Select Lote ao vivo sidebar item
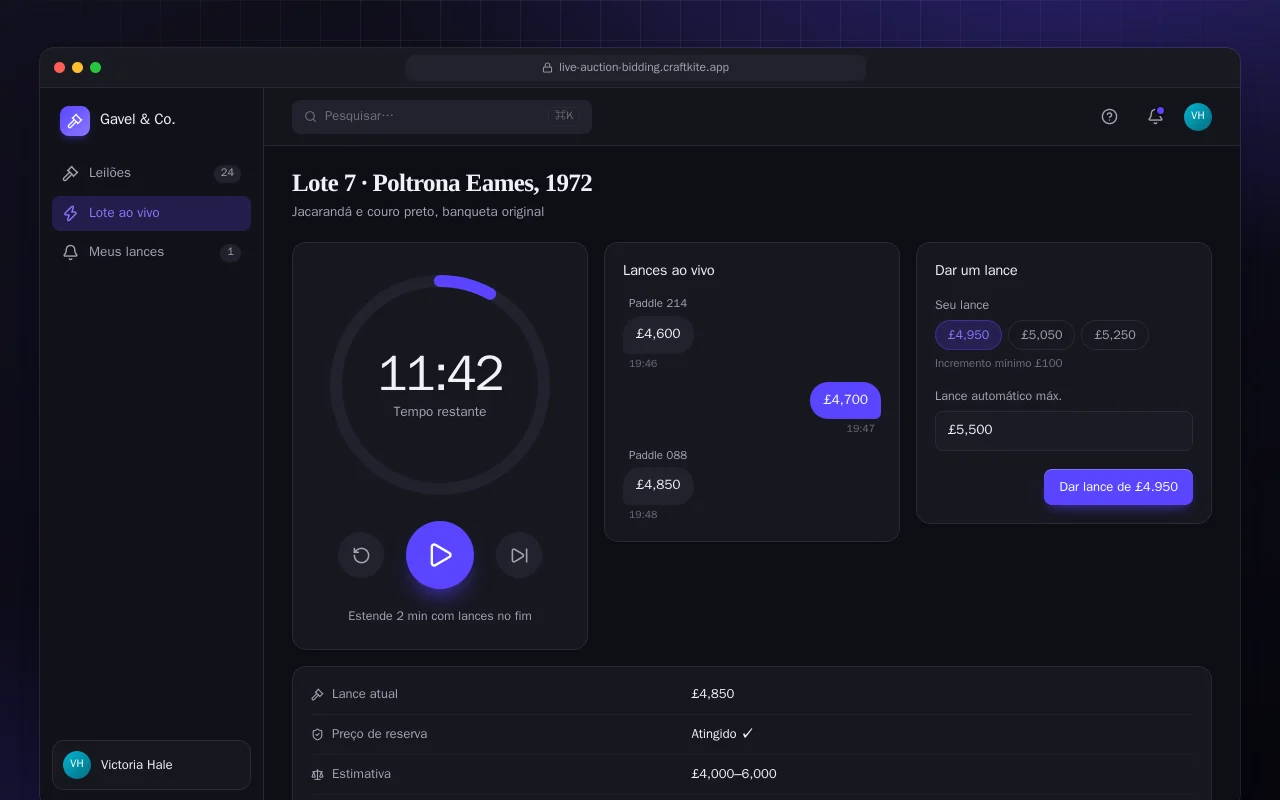Viewport: 1280px width, 800px height. (151, 213)
